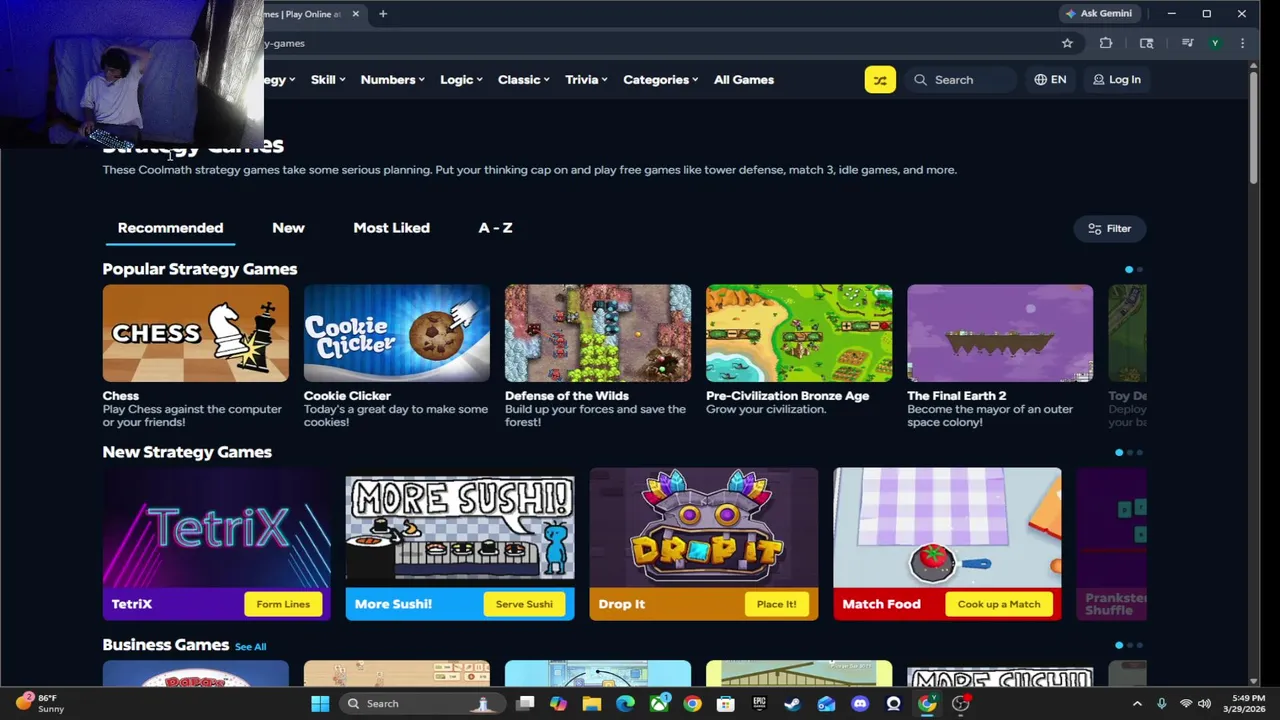Expand the Trivia games dropdown
1280x720 pixels.
pyautogui.click(x=586, y=80)
